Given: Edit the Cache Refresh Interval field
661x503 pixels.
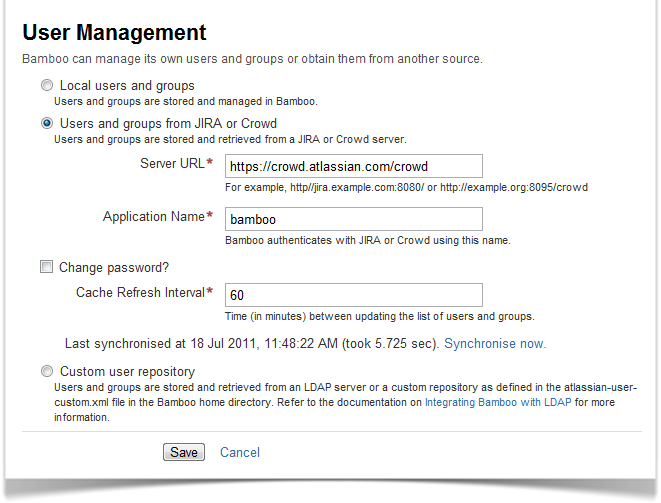Looking at the screenshot, I should click(354, 295).
